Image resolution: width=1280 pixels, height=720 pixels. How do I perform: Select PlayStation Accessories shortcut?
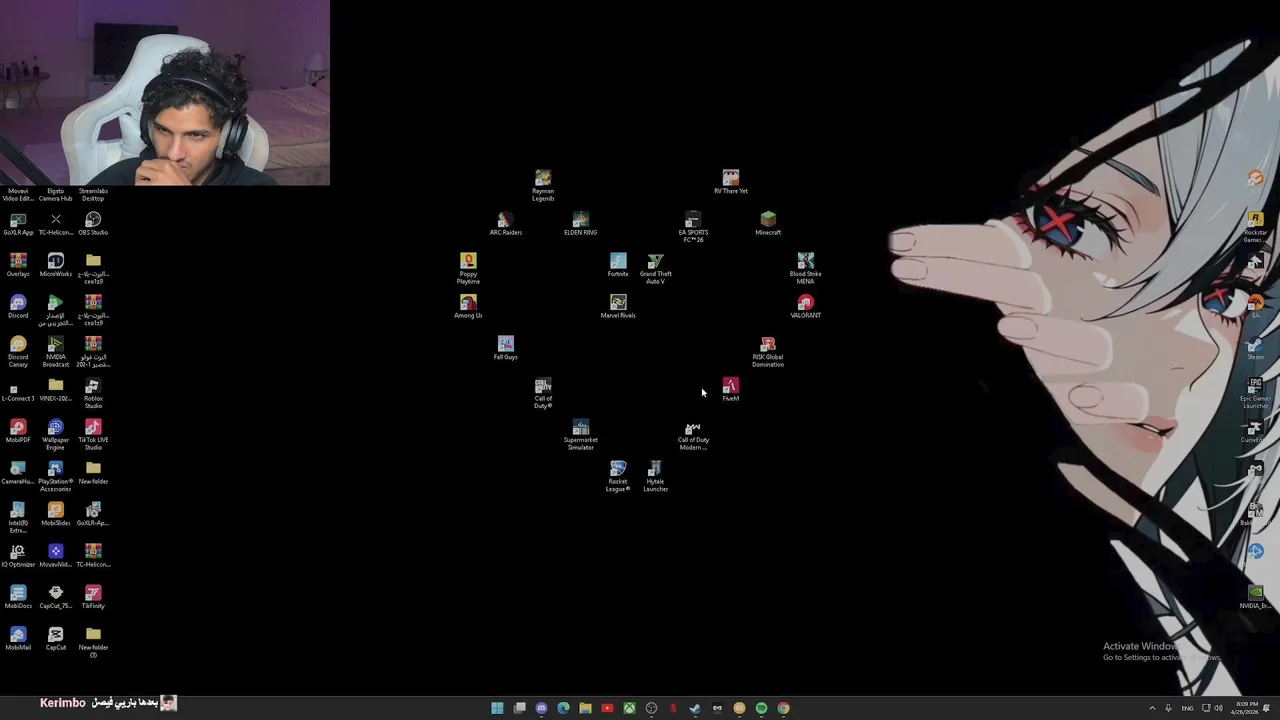56,476
